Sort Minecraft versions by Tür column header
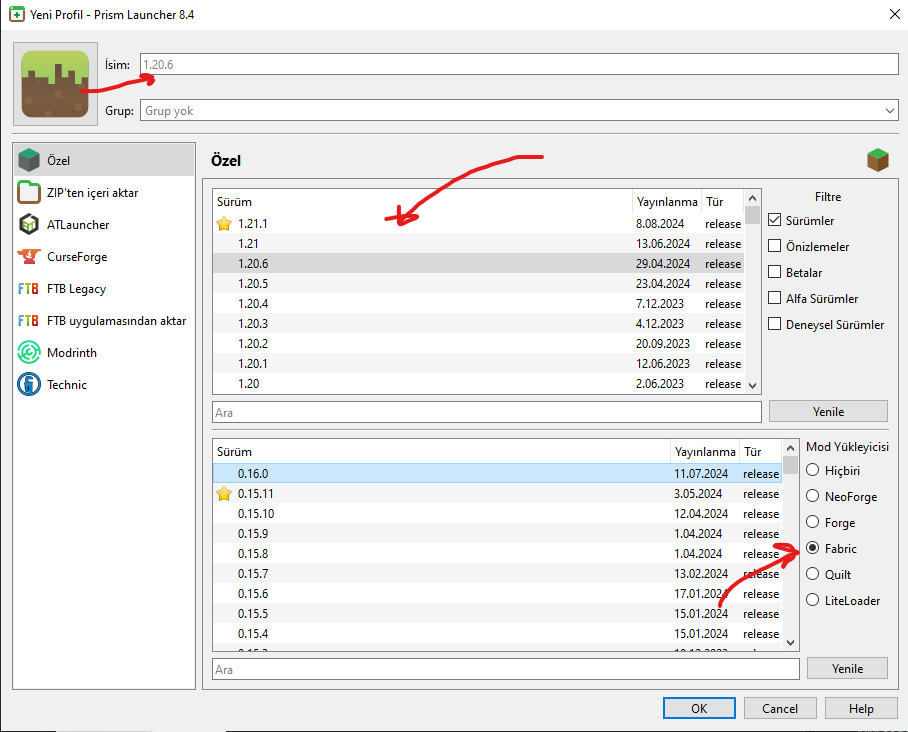 pos(723,202)
